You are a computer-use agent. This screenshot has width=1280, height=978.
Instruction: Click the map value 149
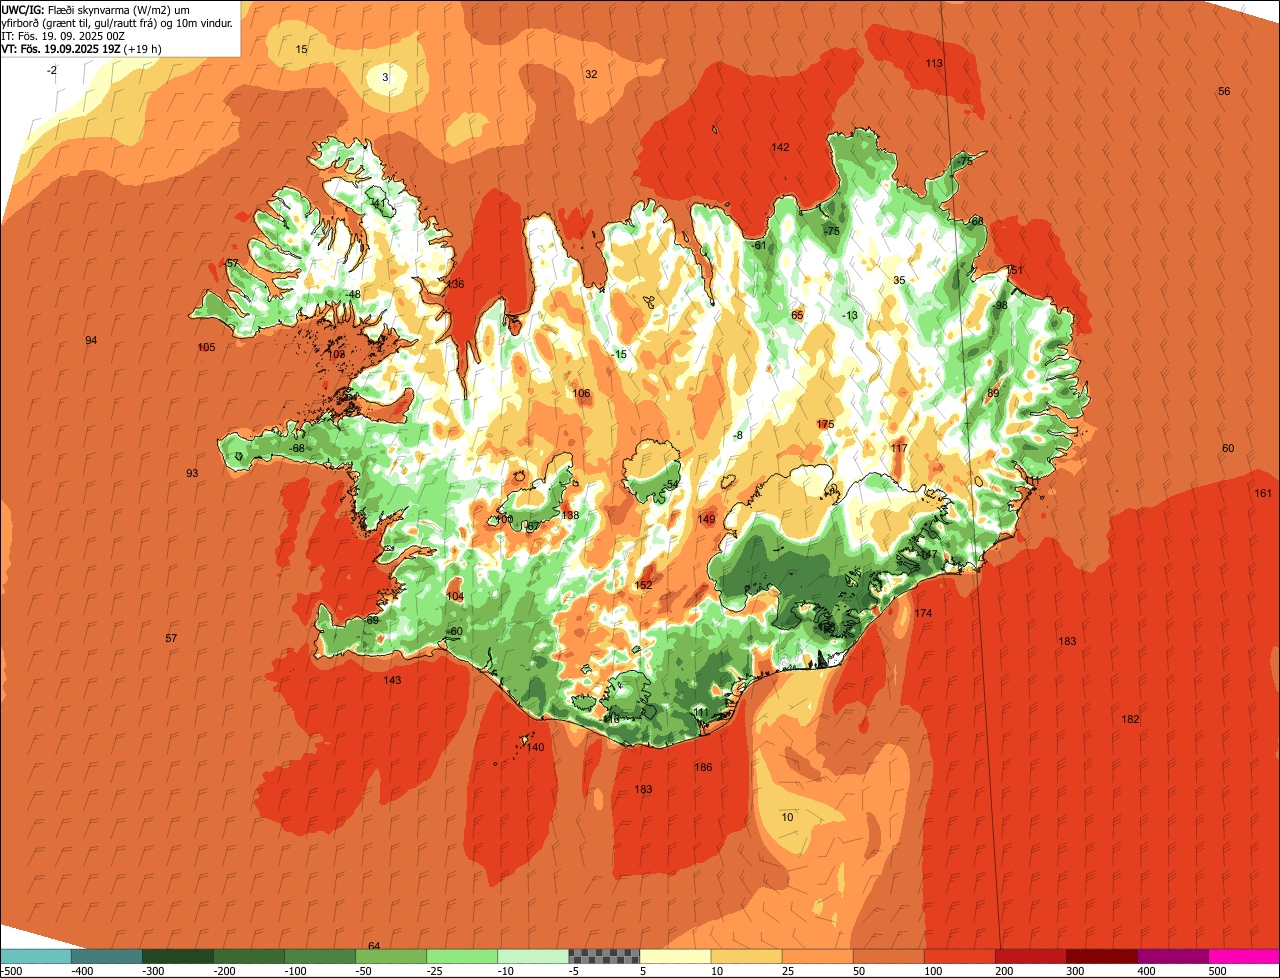[x=706, y=520]
